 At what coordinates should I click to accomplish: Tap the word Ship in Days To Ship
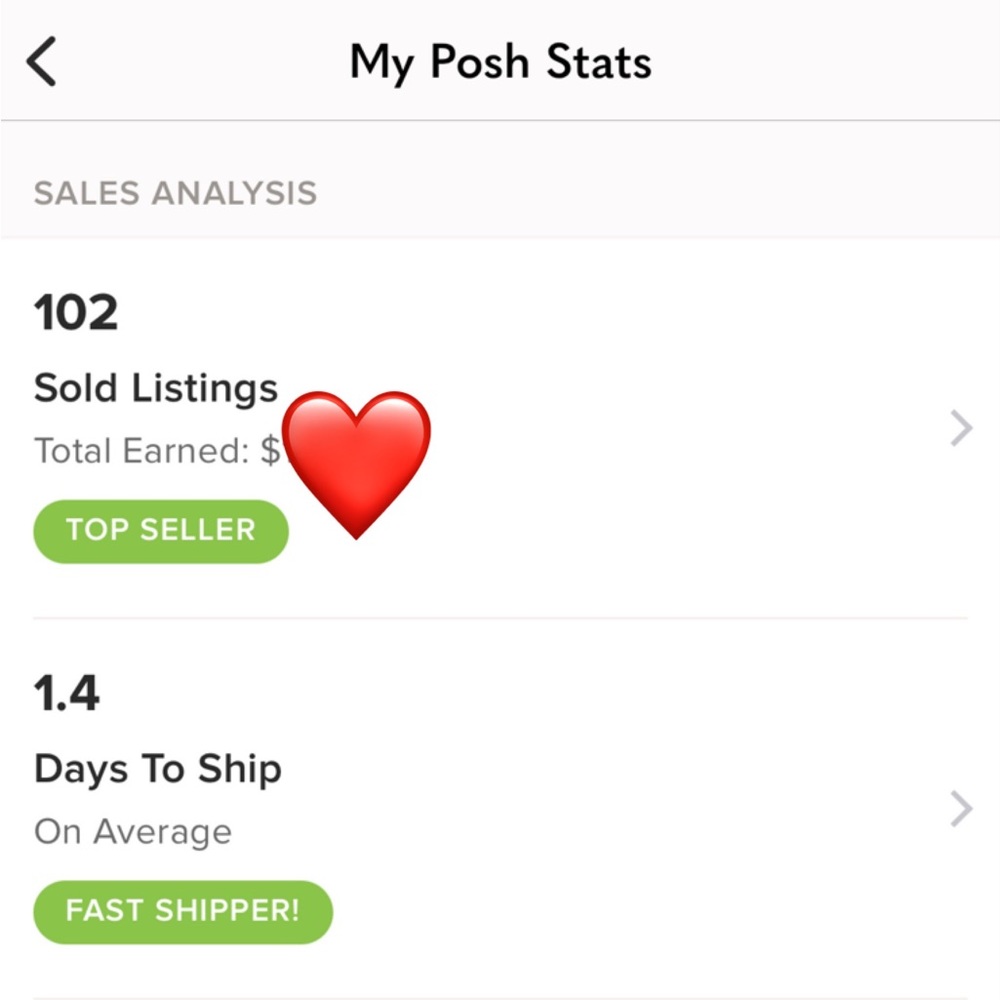(x=240, y=769)
